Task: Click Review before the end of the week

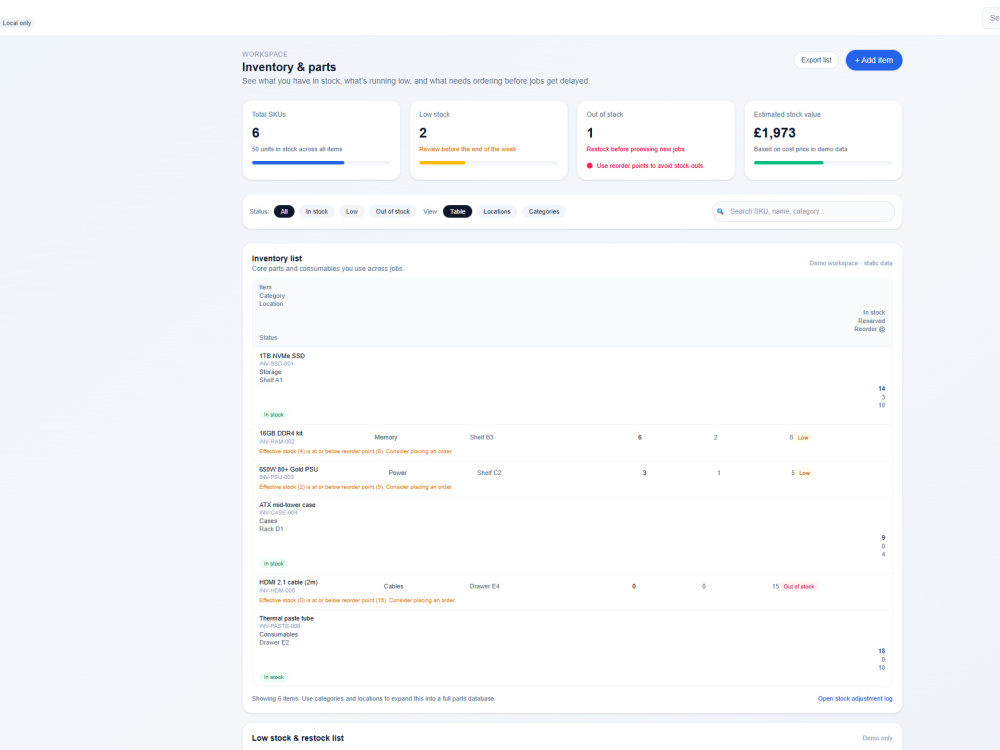Action: coord(467,149)
